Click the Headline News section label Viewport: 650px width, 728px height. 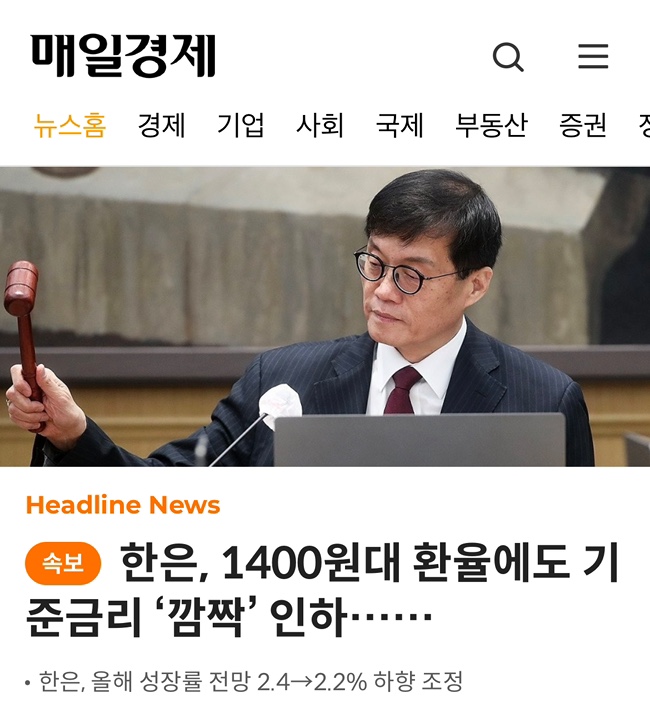pyautogui.click(x=123, y=505)
